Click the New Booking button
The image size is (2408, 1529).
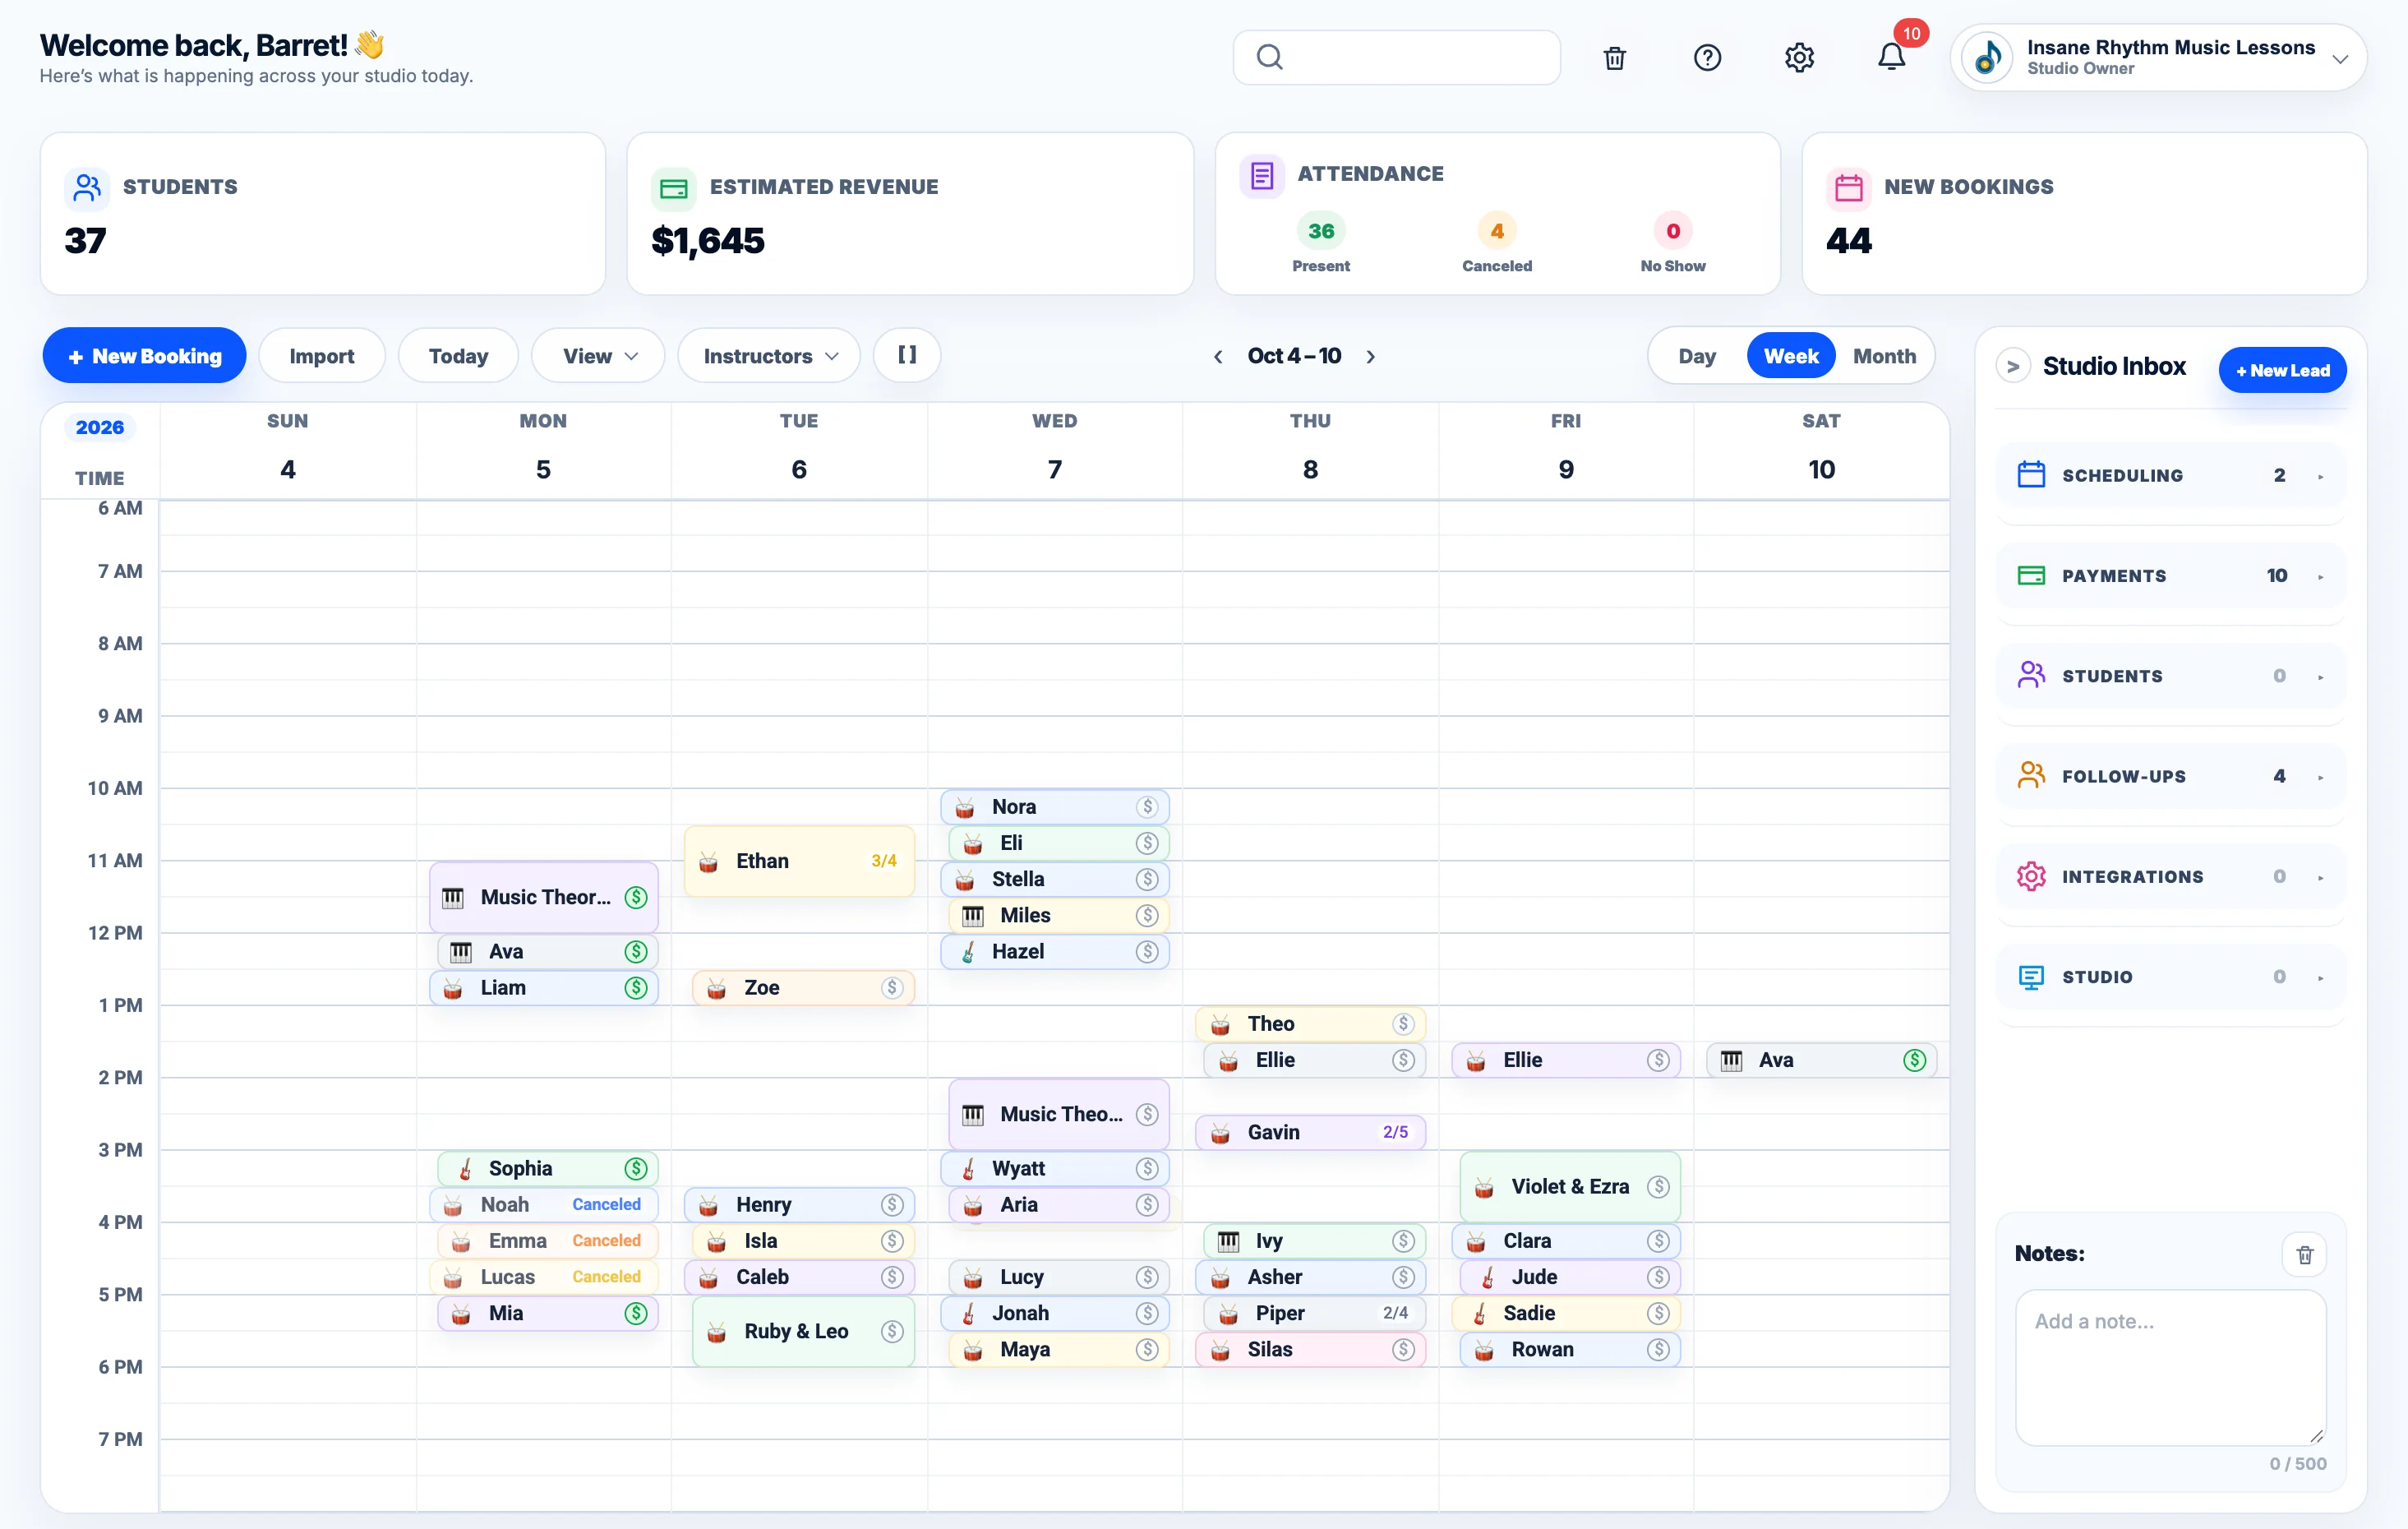click(x=144, y=355)
